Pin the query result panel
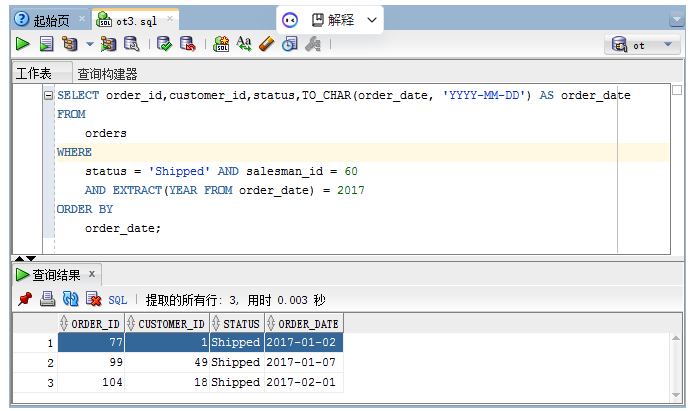The width and height of the screenshot is (691, 411). point(25,299)
